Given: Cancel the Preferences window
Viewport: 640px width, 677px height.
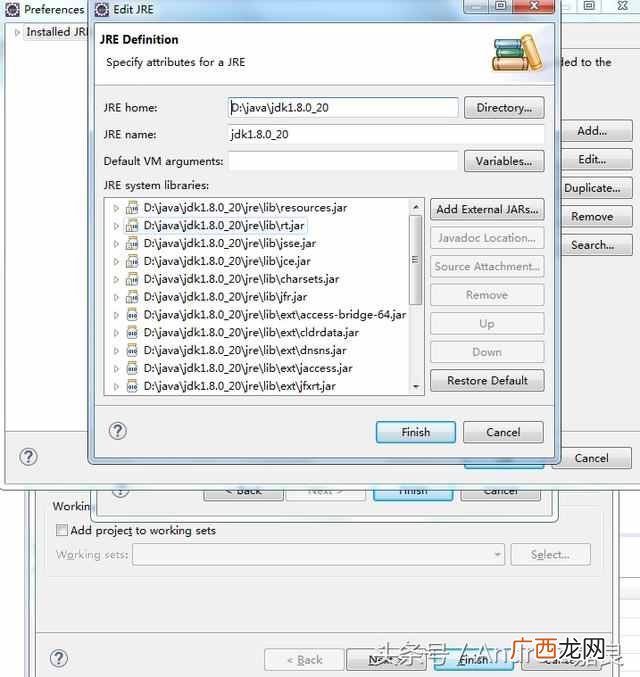Looking at the screenshot, I should click(x=592, y=458).
